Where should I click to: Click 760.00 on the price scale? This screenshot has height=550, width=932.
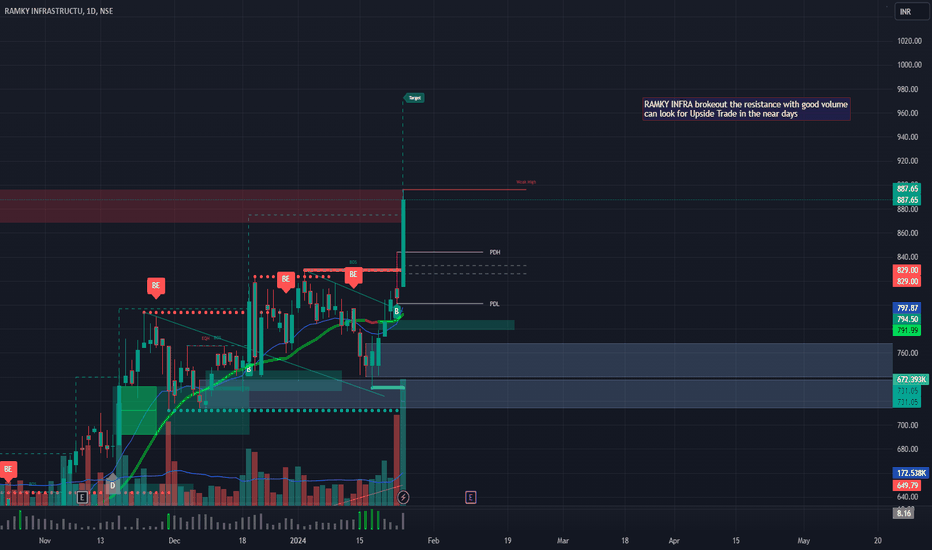tap(909, 353)
